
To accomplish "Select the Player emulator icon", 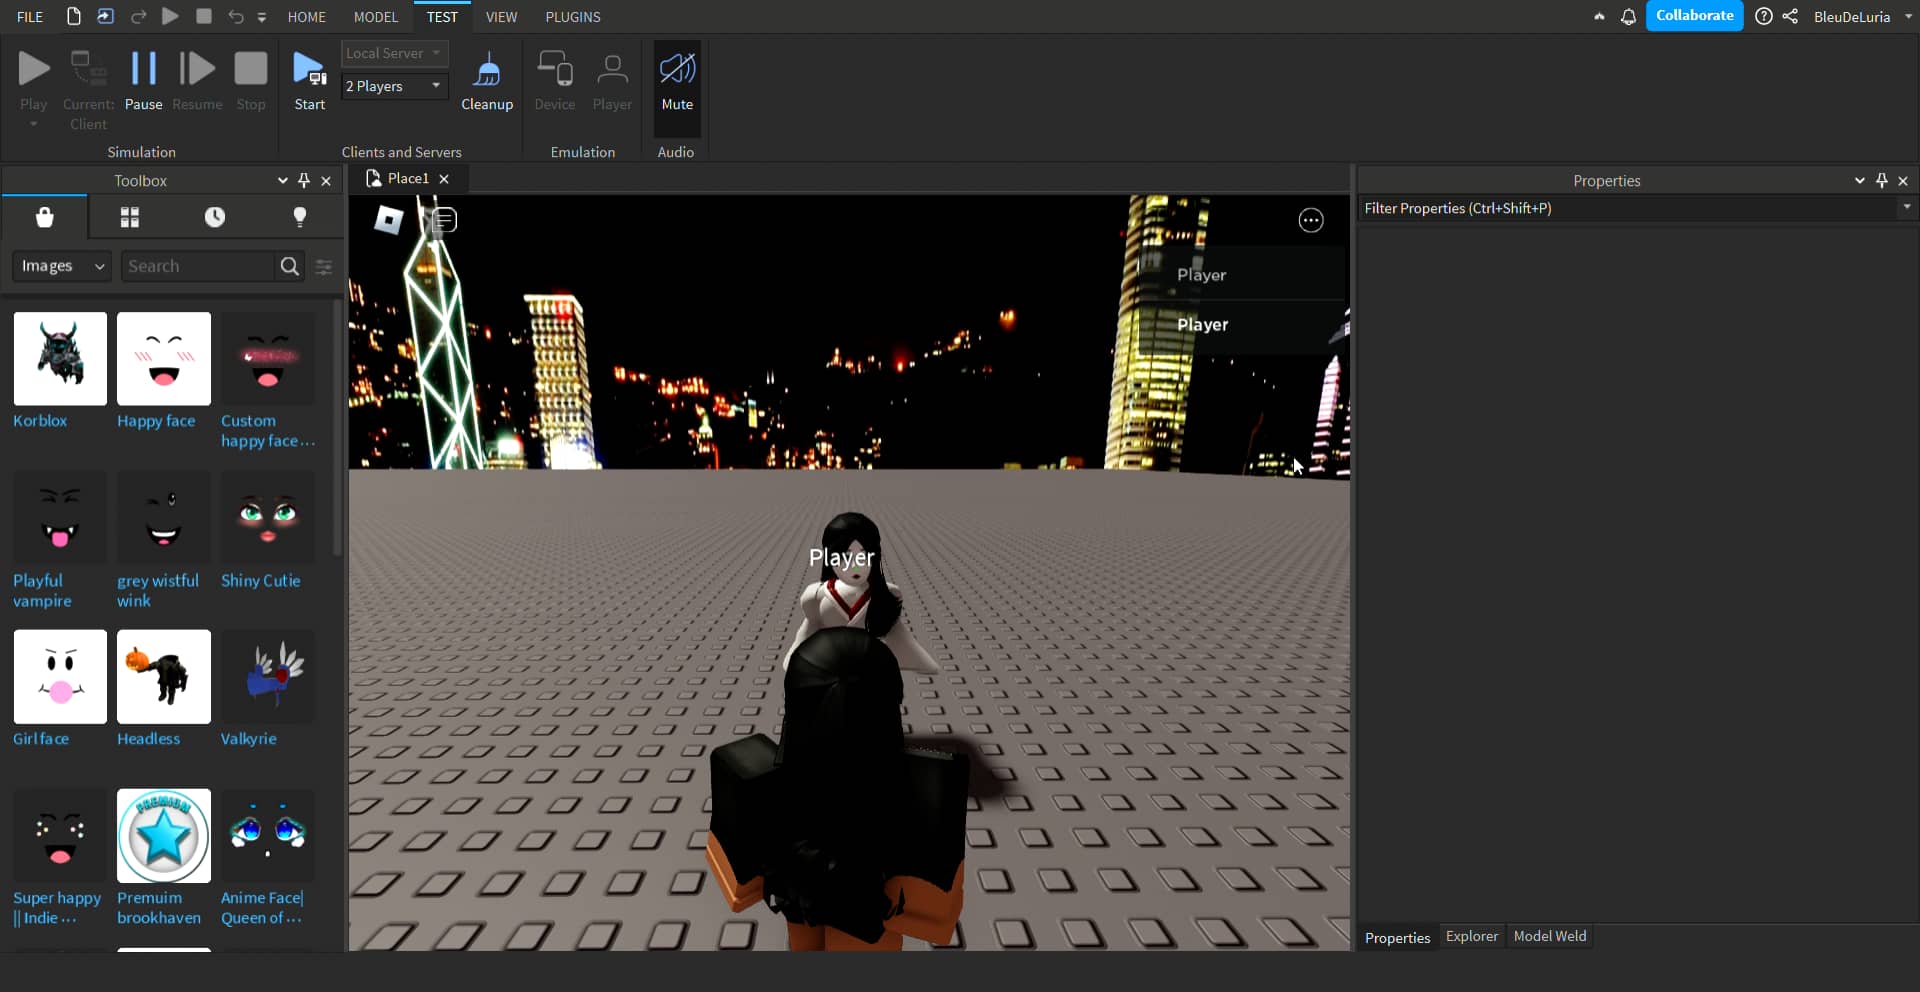I will 612,80.
